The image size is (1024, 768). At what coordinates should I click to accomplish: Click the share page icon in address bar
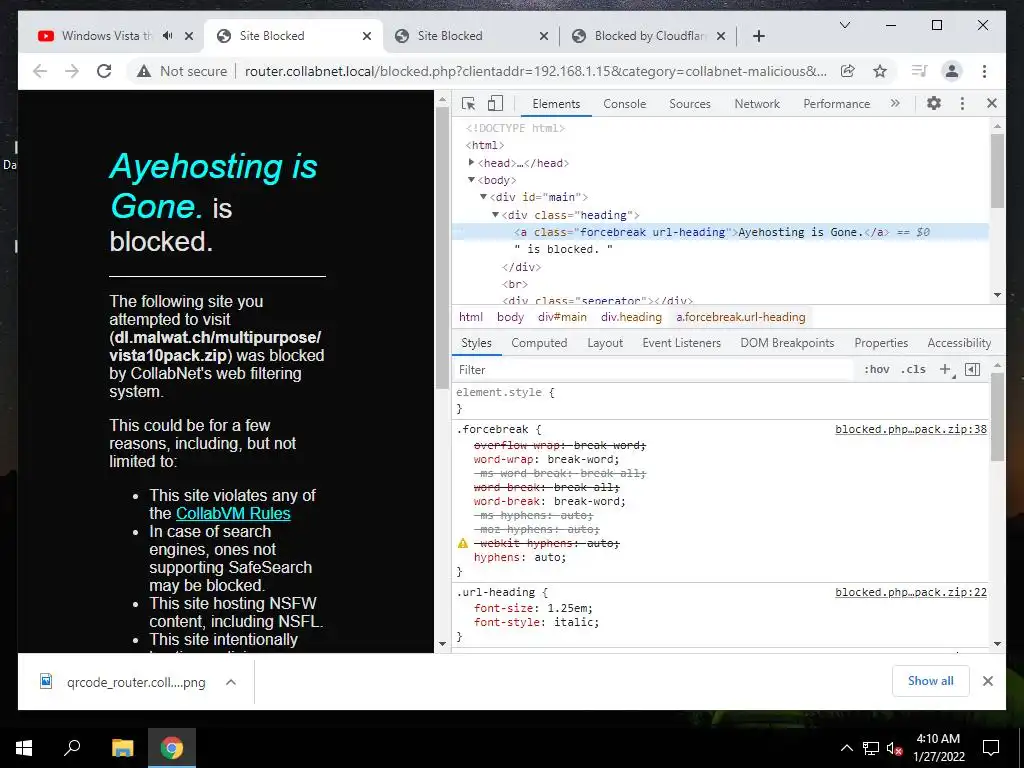848,71
